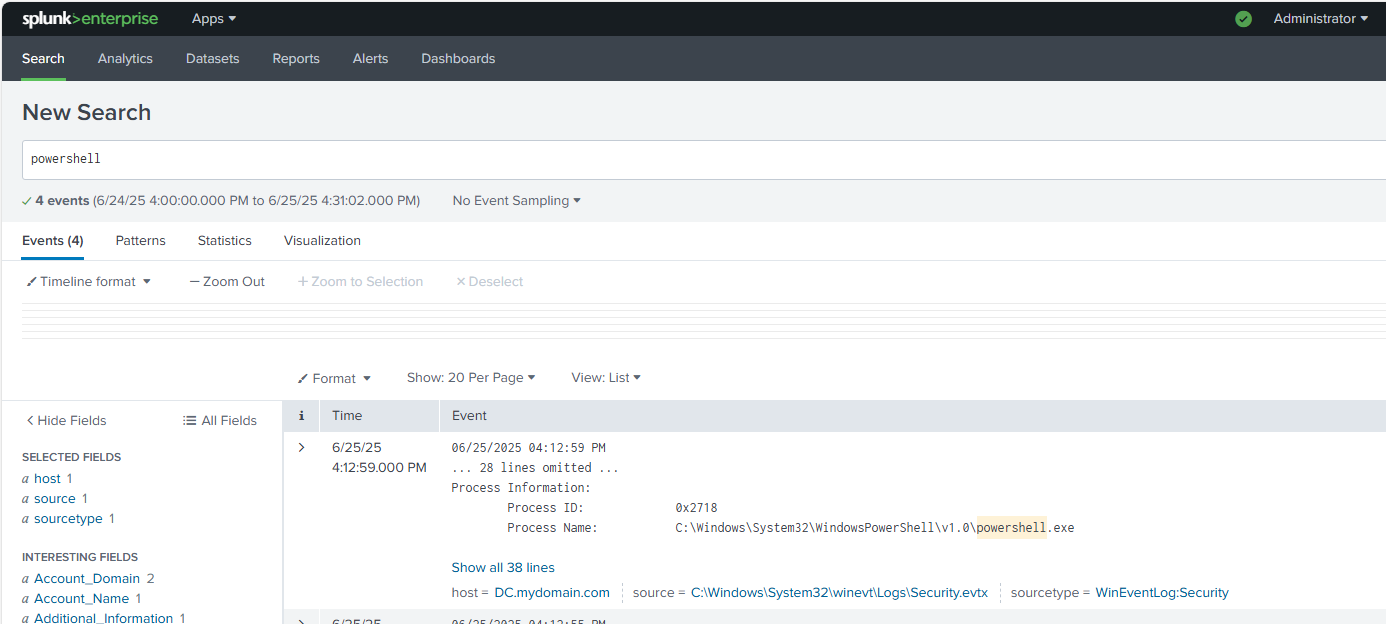Open the host field in sidebar
1386x624 pixels.
tap(47, 479)
